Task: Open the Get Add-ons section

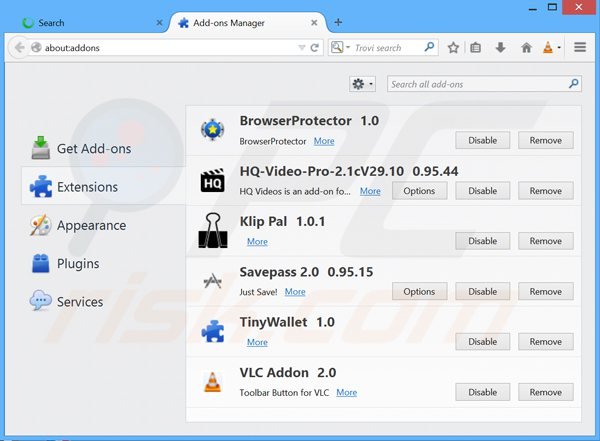Action: (103, 149)
